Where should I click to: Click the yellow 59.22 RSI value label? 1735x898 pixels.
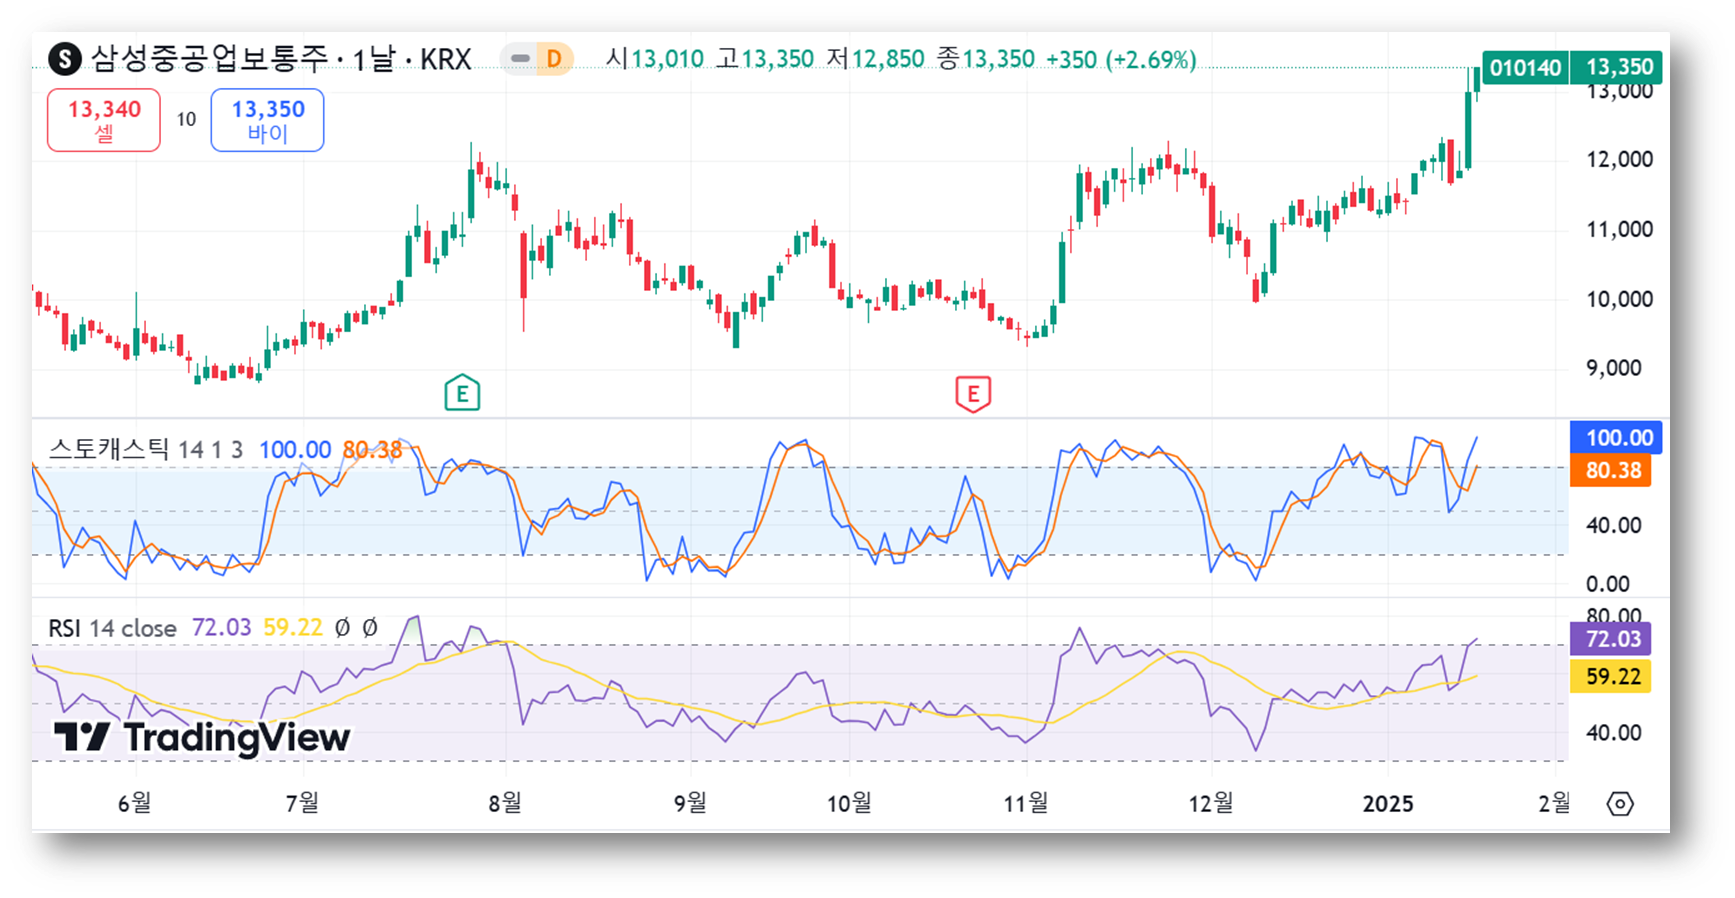pos(1613,676)
